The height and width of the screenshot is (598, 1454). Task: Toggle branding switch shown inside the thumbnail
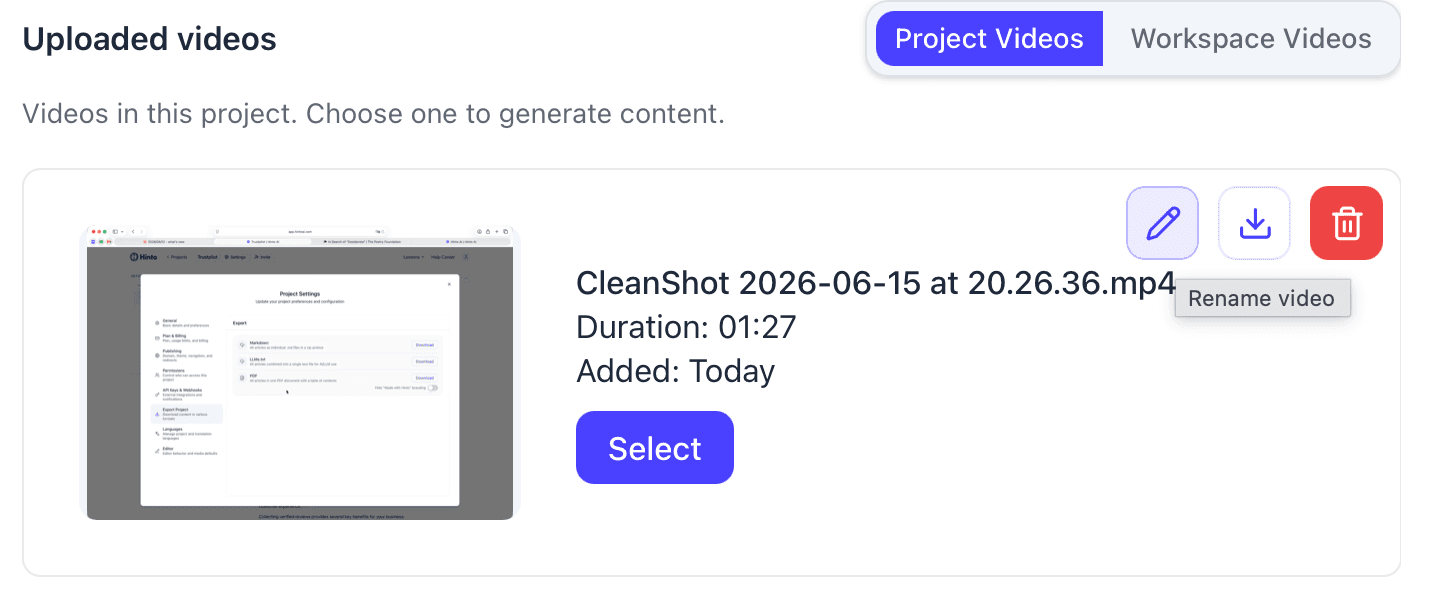[x=433, y=388]
